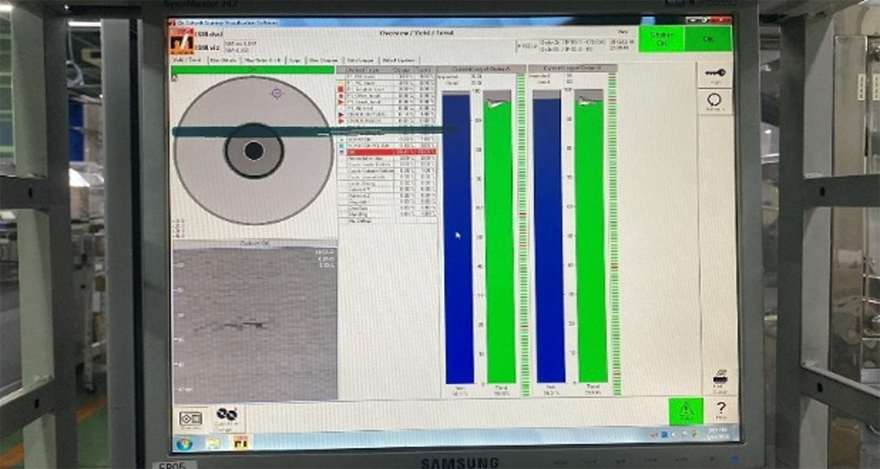The image size is (880, 469).
Task: Click the key Login icon
Action: click(714, 74)
